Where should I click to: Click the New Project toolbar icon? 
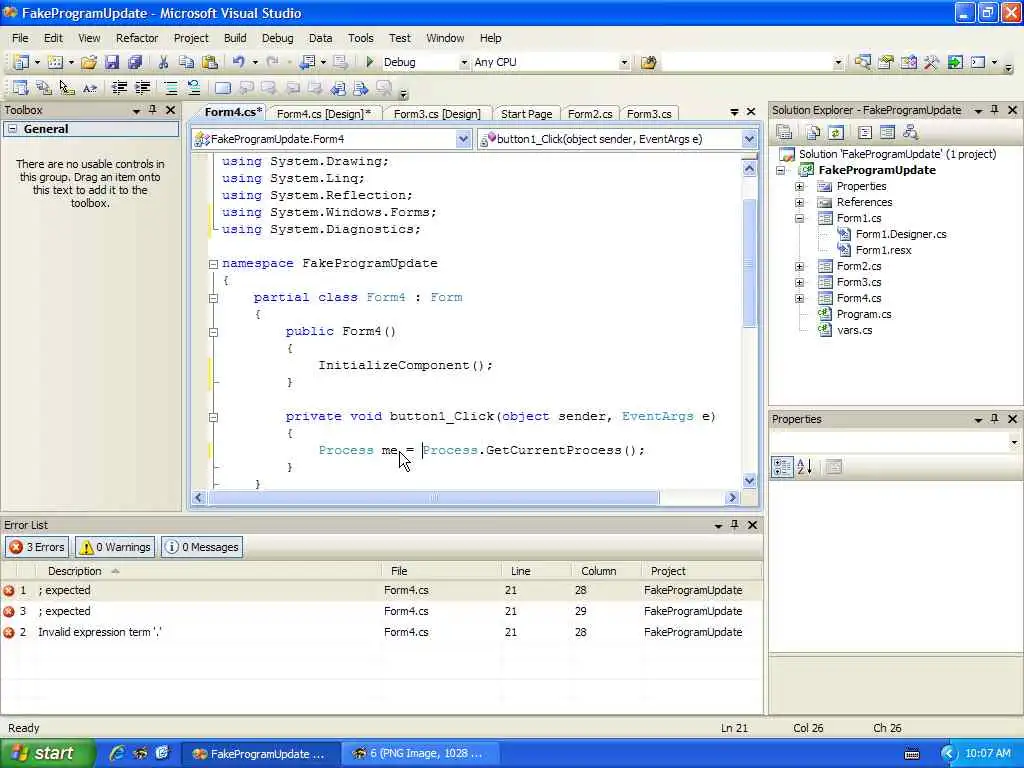click(21, 62)
